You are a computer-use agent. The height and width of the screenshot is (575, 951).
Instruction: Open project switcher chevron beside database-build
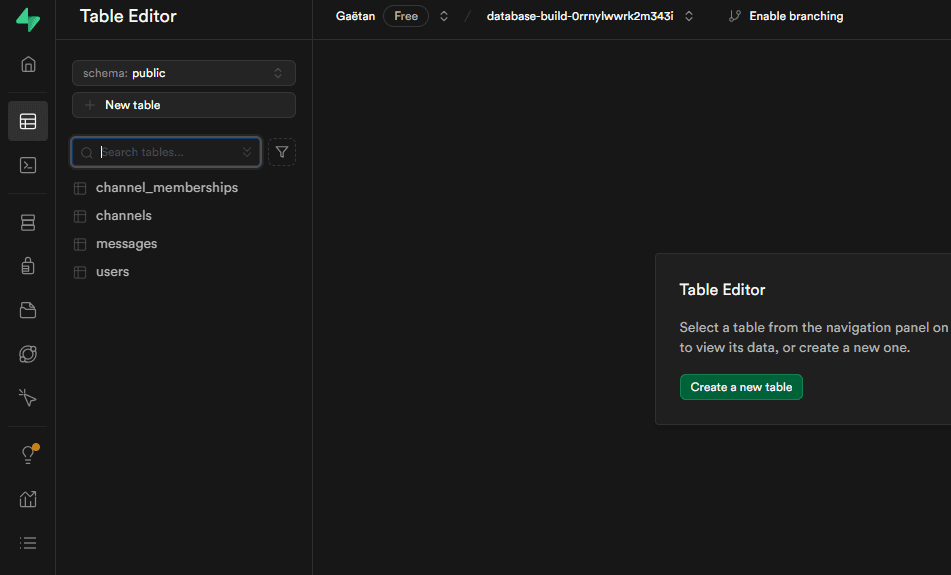tap(689, 16)
